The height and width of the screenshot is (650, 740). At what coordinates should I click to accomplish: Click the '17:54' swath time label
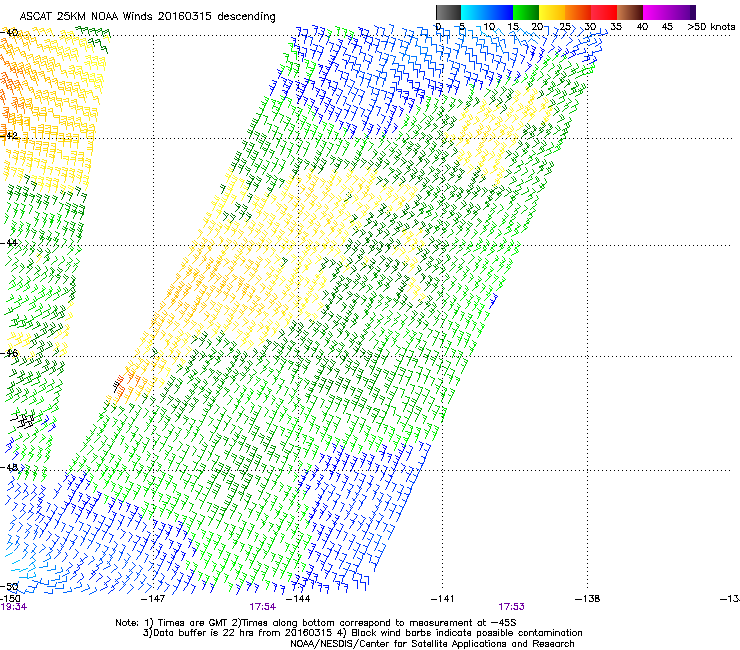pyautogui.click(x=262, y=607)
